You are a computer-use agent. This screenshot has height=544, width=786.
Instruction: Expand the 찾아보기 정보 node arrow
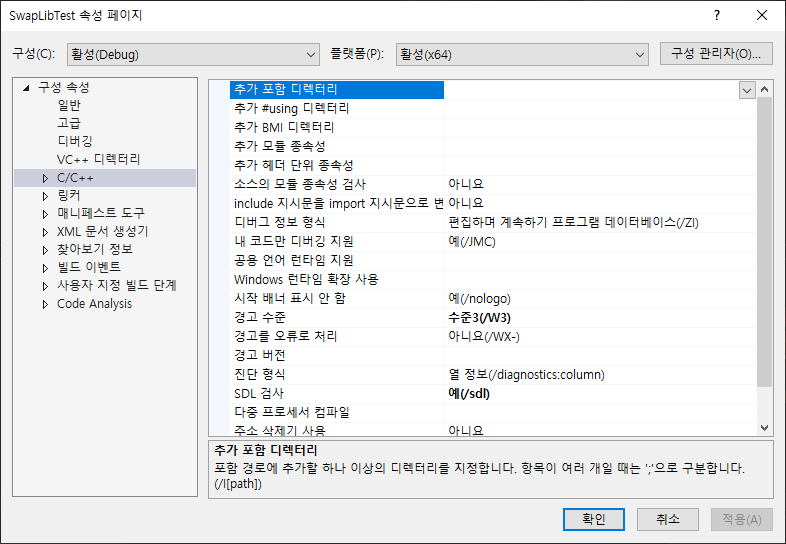click(45, 250)
